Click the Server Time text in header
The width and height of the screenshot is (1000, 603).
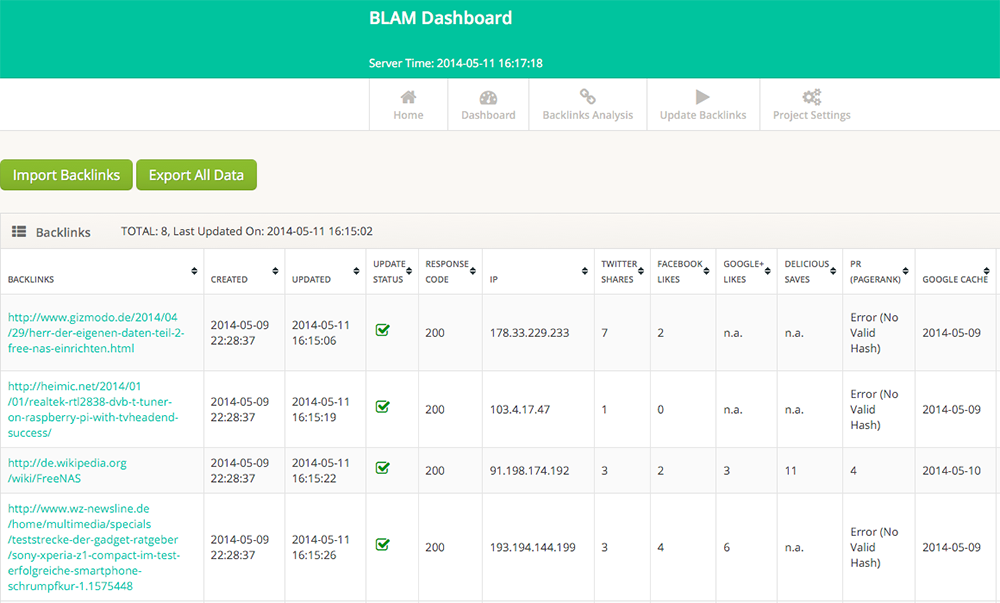(455, 63)
